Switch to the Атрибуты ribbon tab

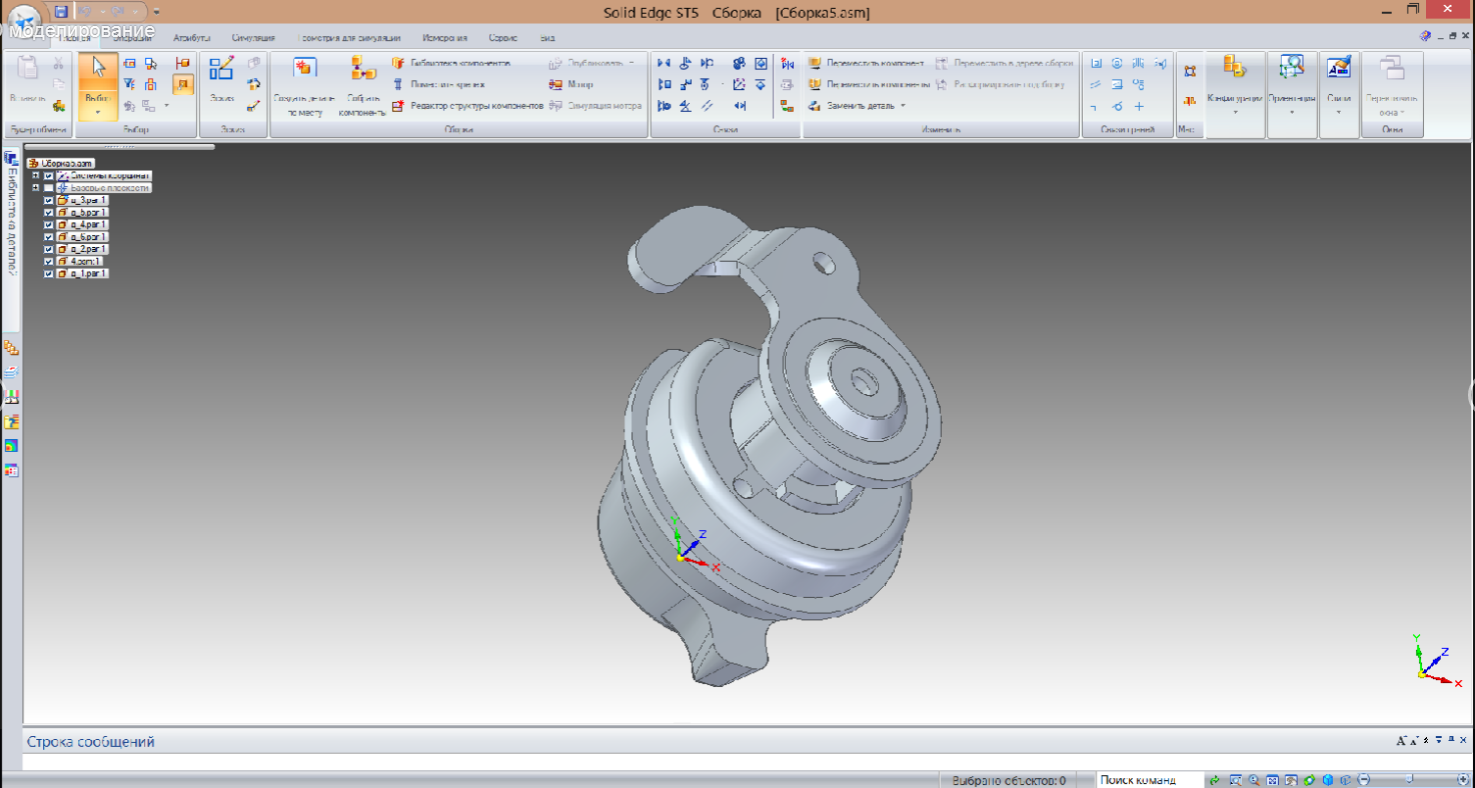(x=191, y=38)
